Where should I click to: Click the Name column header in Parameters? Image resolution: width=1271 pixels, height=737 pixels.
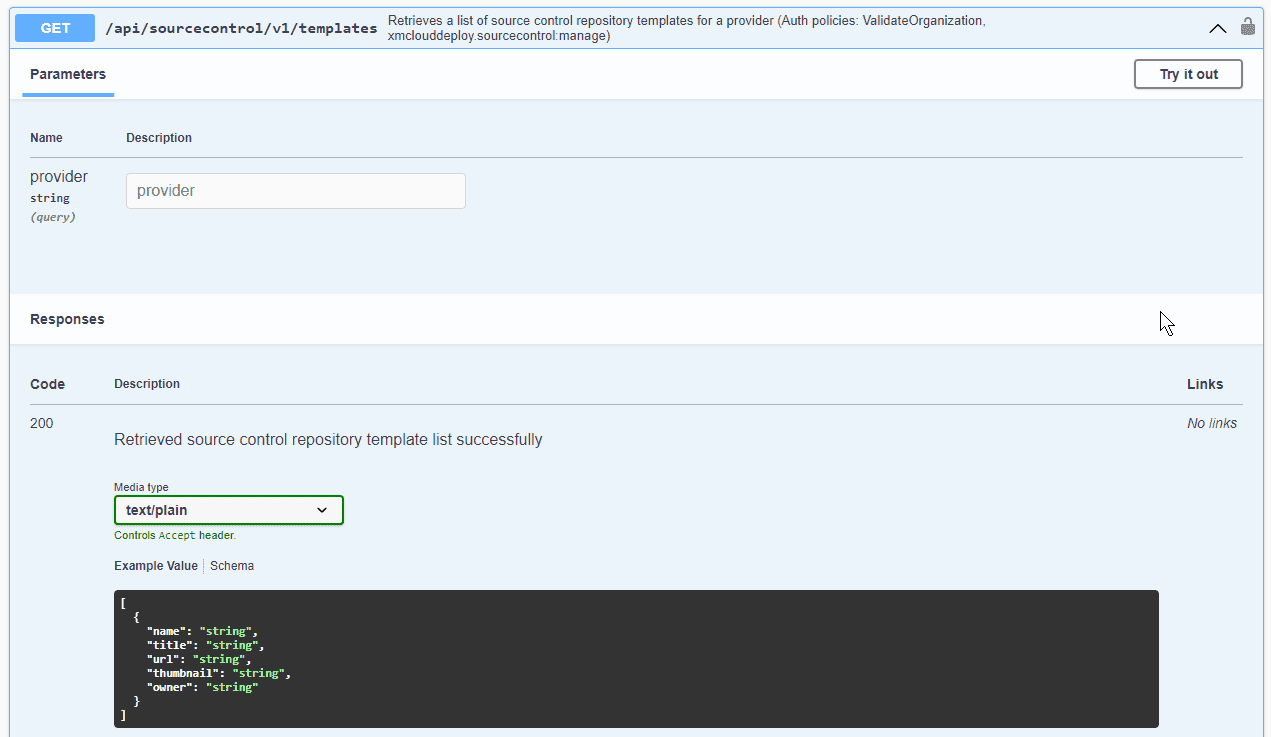46,138
